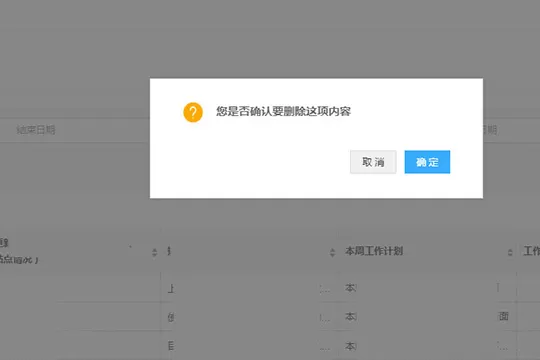Click the orange question mark icon
The height and width of the screenshot is (360, 540).
[x=193, y=112]
